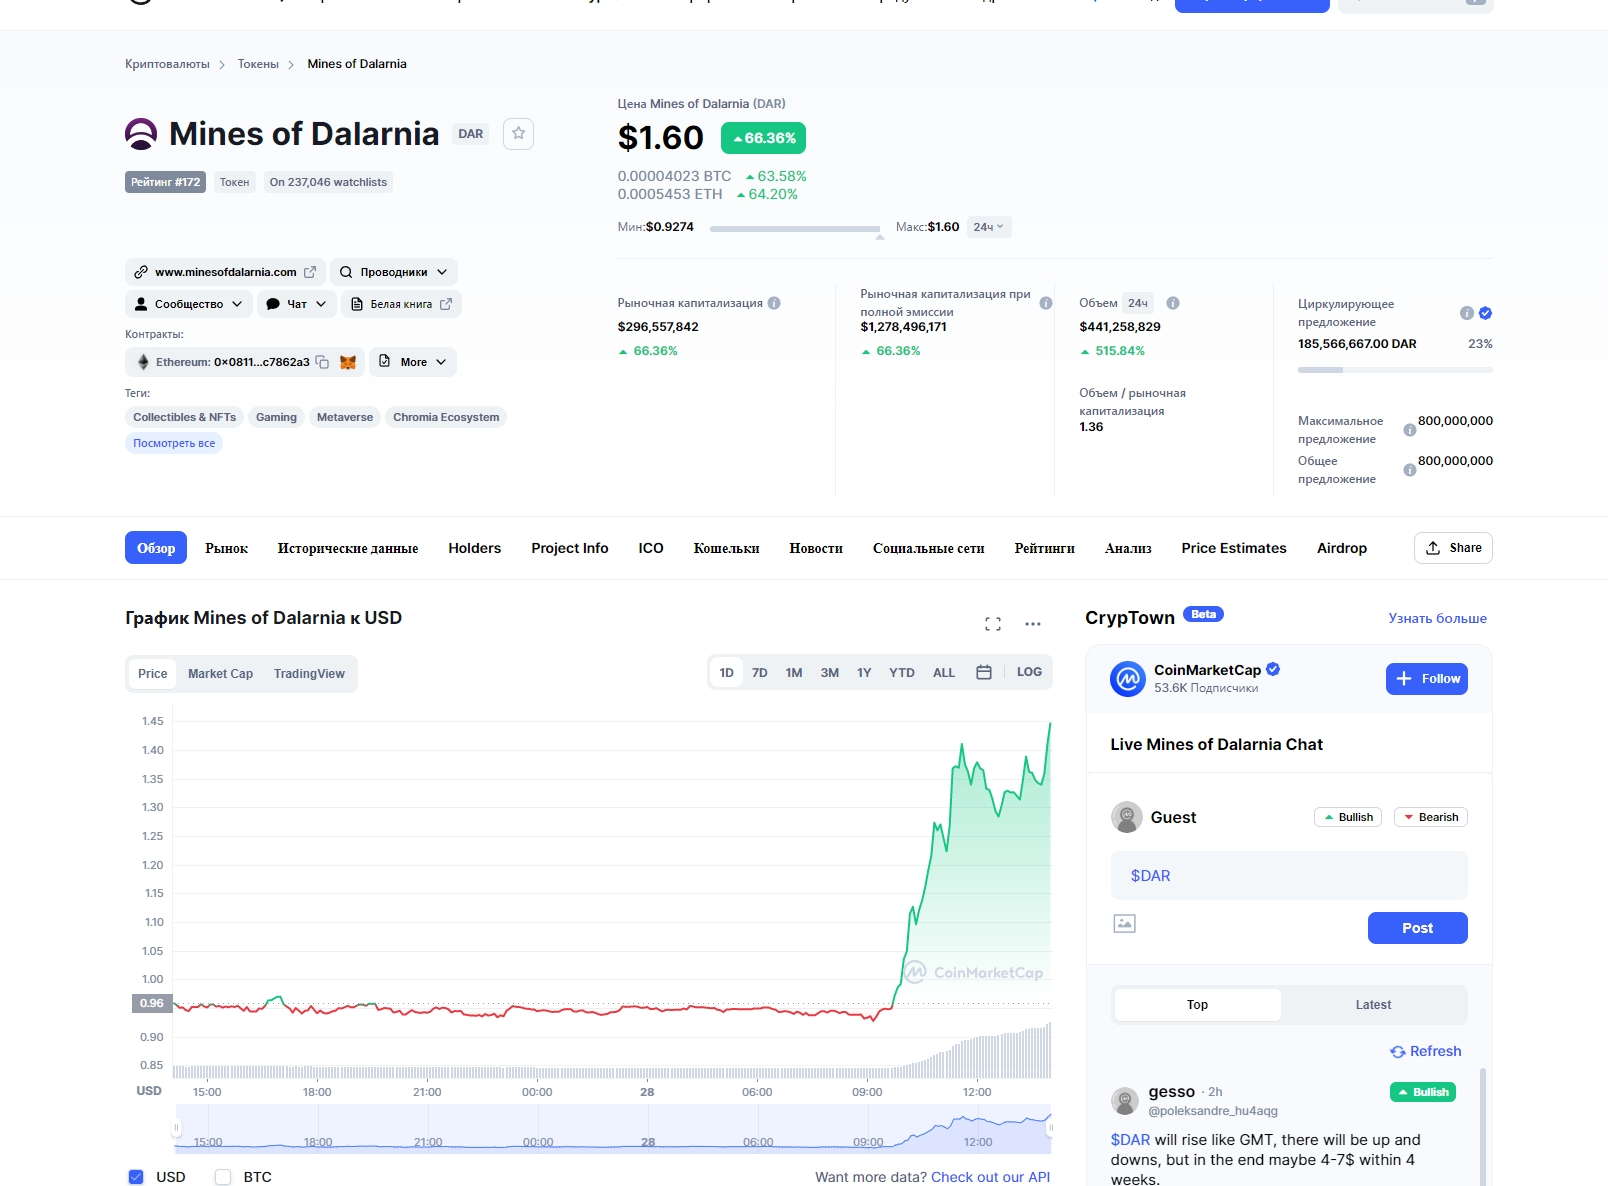Click the market cap info icon
Image resolution: width=1608 pixels, height=1186 pixels.
[x=774, y=303]
